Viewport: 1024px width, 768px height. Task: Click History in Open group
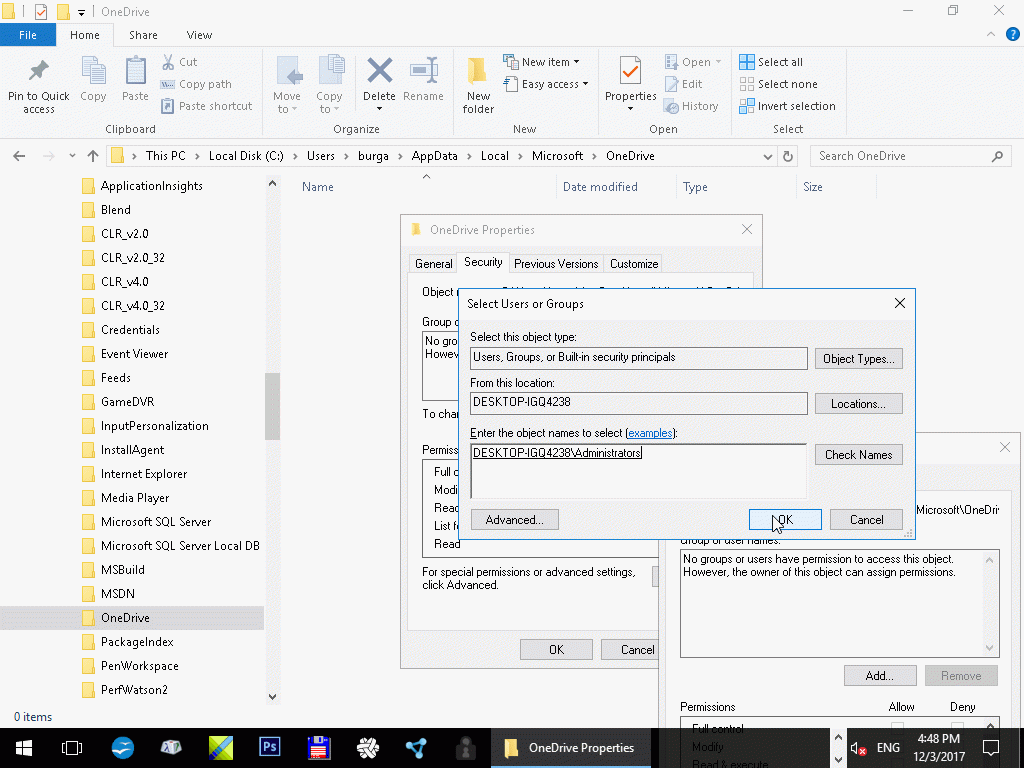pyautogui.click(x=691, y=106)
